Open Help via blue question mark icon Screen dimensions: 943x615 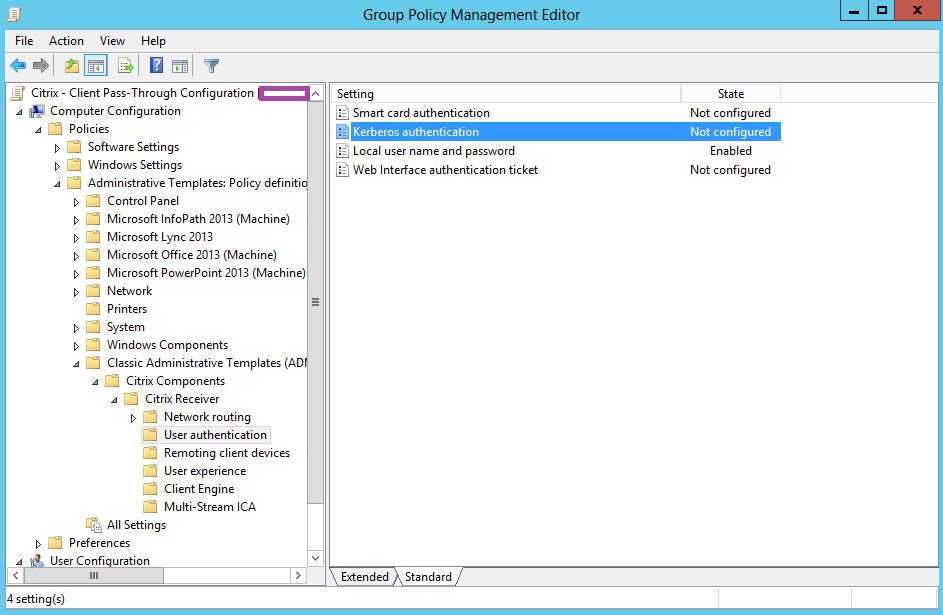pyautogui.click(x=156, y=65)
